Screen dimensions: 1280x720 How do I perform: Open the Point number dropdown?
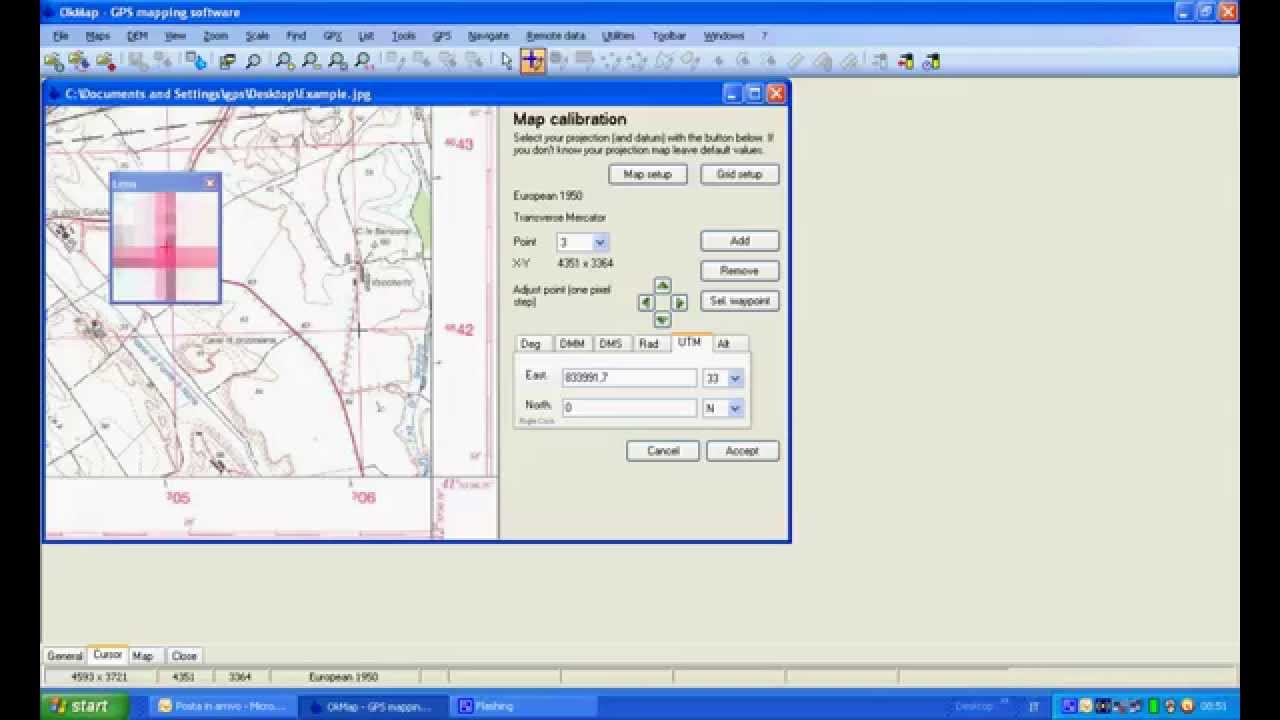(x=599, y=242)
